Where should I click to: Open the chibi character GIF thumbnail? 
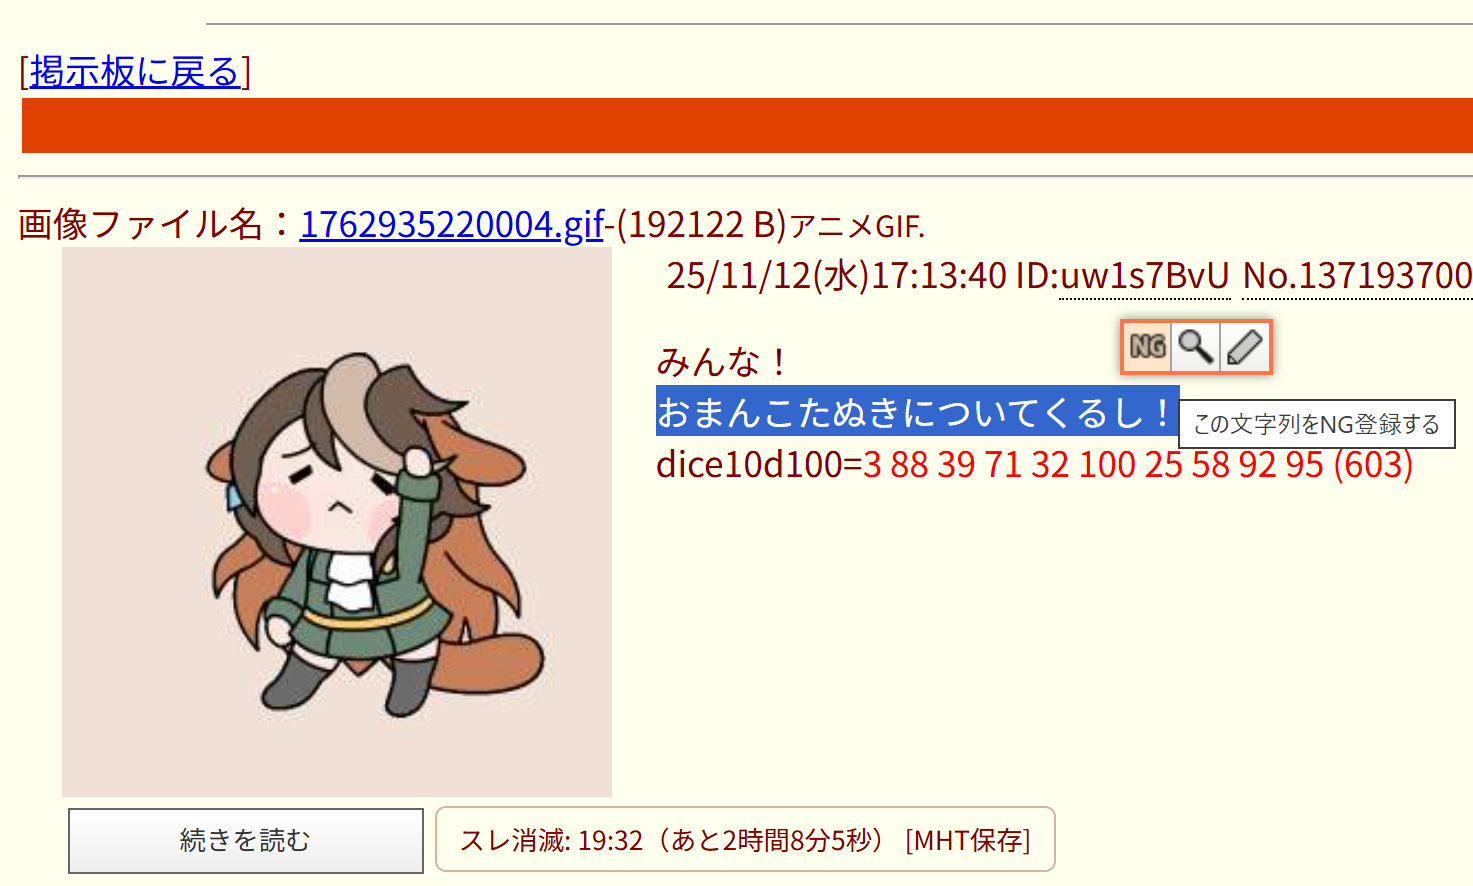tap(337, 522)
